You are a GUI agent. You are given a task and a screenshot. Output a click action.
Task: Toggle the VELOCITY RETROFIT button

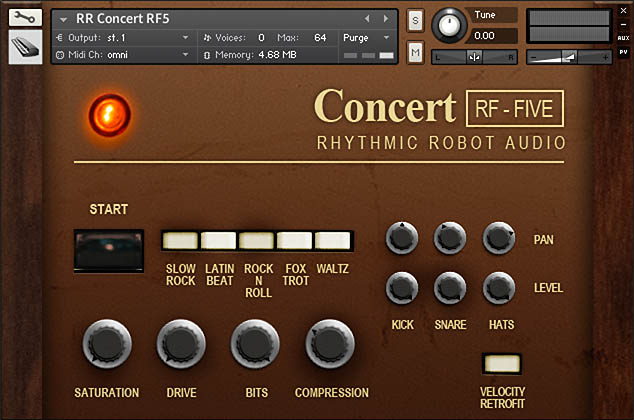pos(502,363)
